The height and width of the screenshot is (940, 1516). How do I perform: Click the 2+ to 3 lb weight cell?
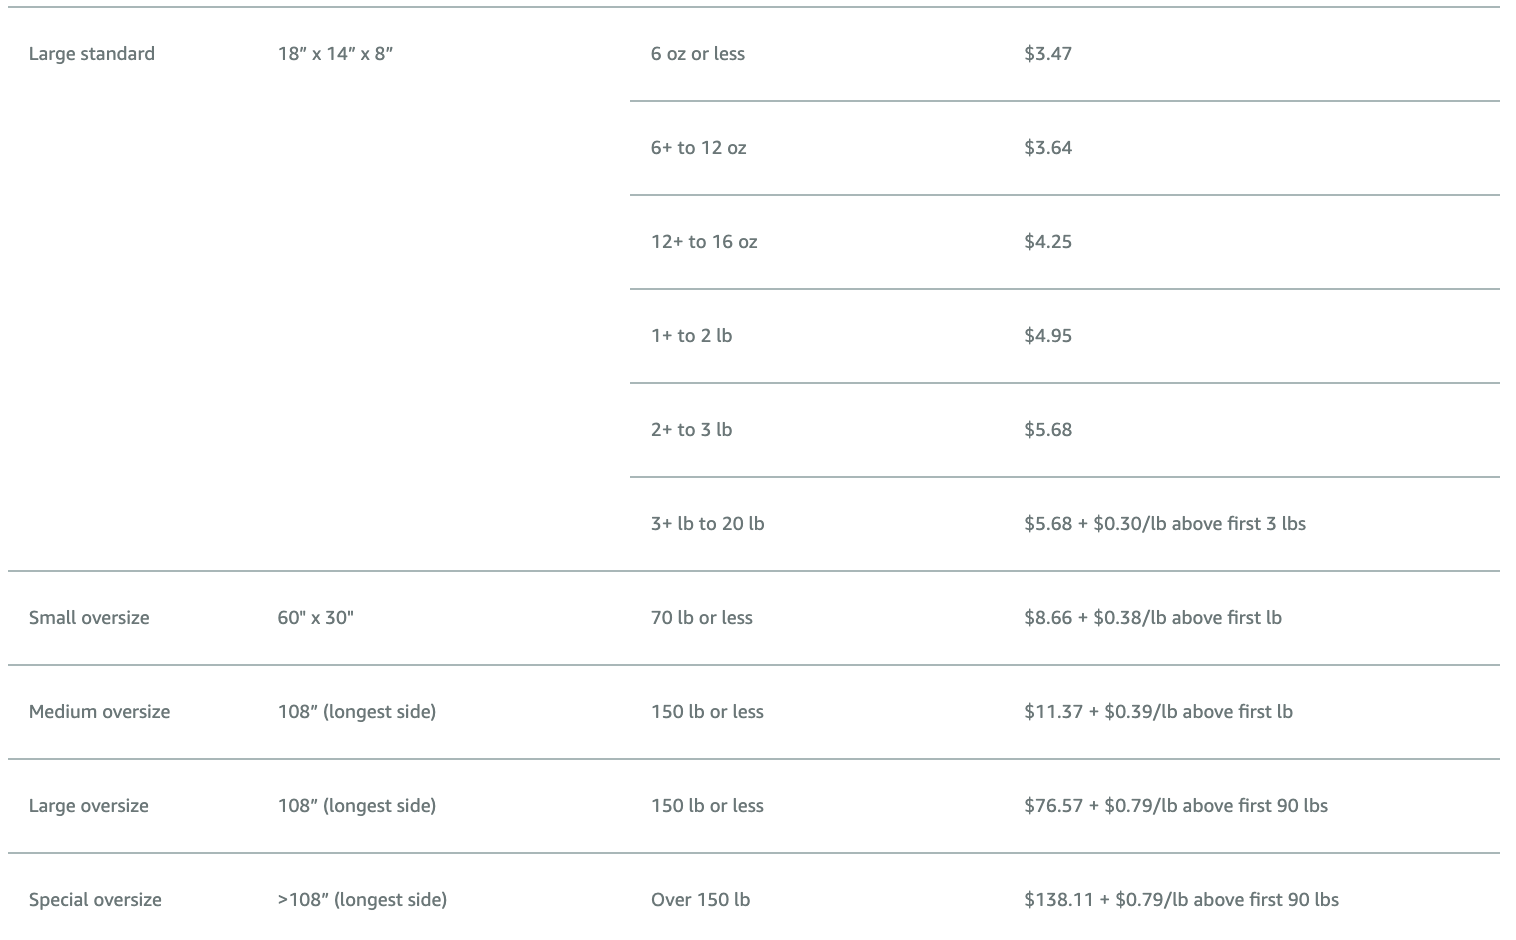click(x=691, y=430)
